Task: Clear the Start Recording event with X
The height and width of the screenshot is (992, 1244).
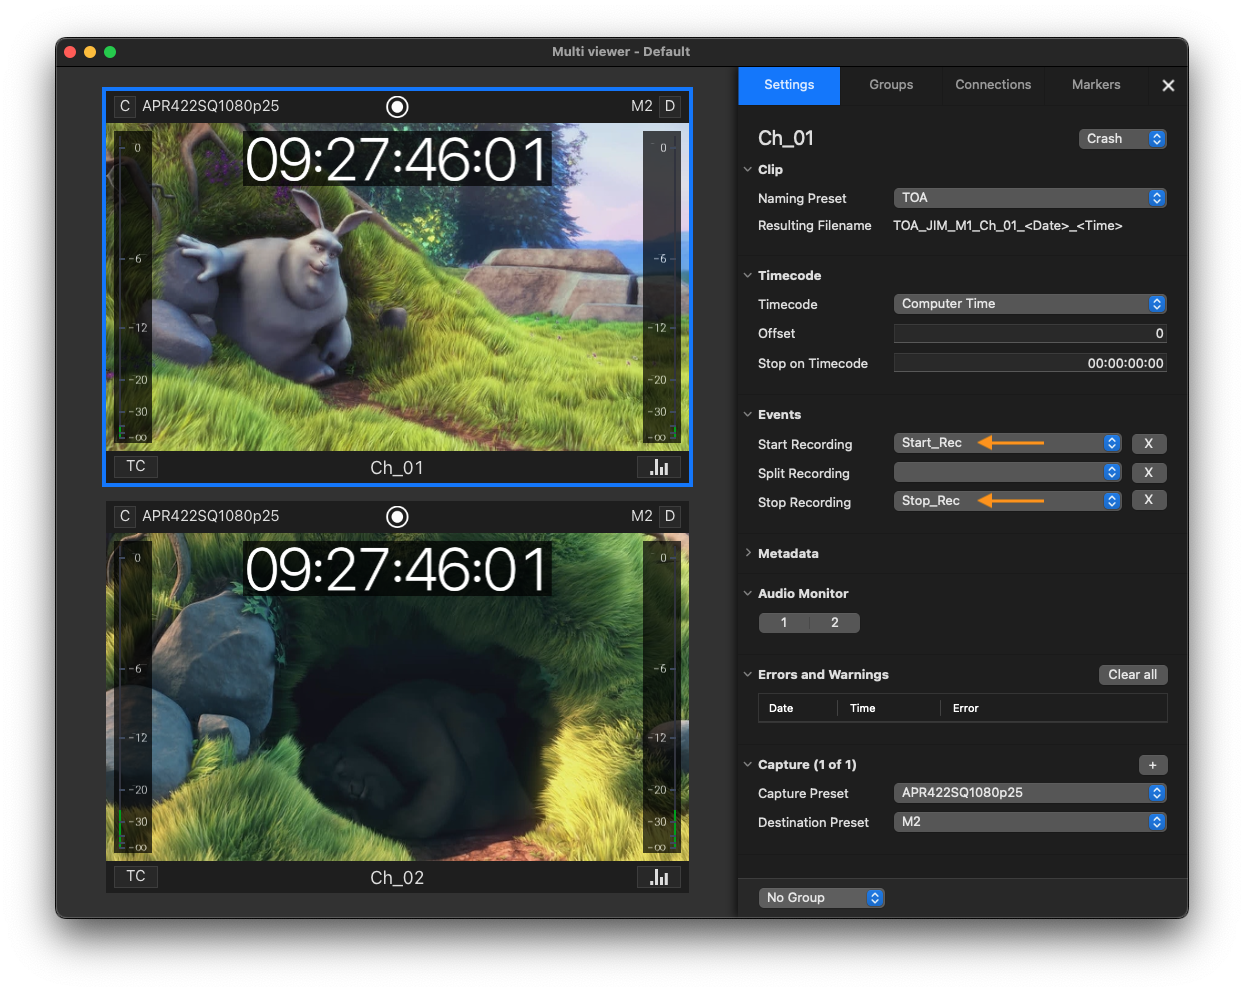Action: pyautogui.click(x=1149, y=443)
